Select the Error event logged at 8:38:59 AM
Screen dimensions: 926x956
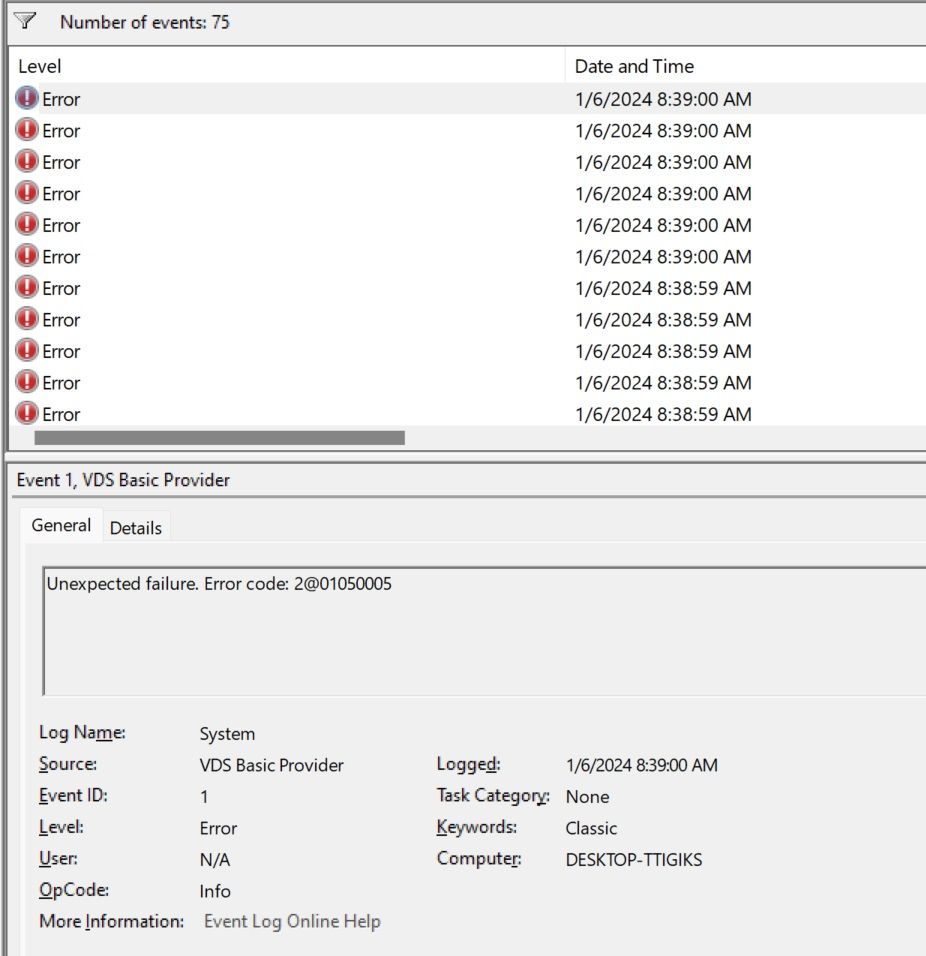tap(300, 288)
